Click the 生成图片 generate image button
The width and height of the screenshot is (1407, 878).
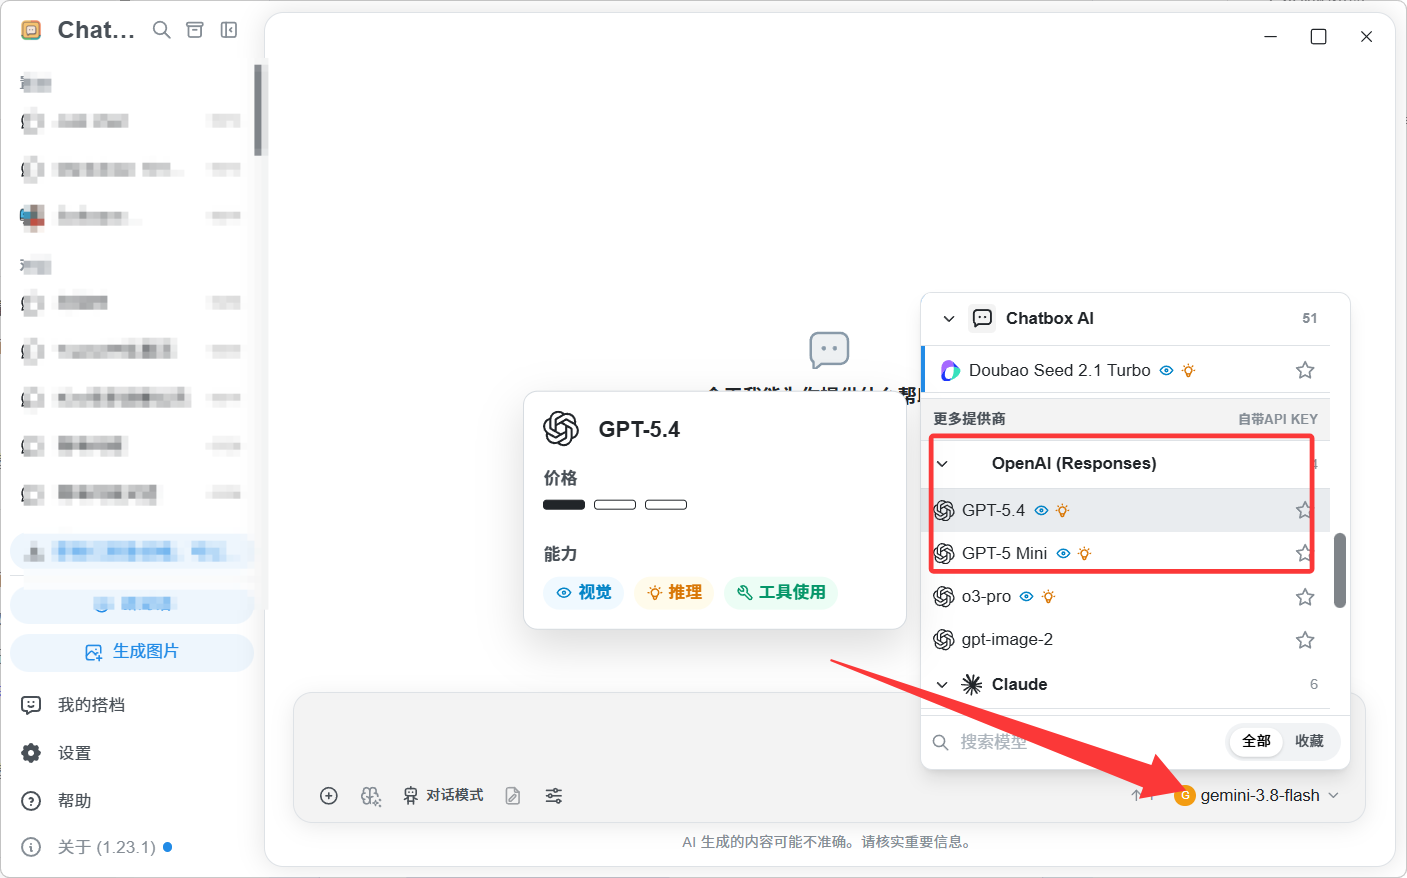[x=132, y=652]
